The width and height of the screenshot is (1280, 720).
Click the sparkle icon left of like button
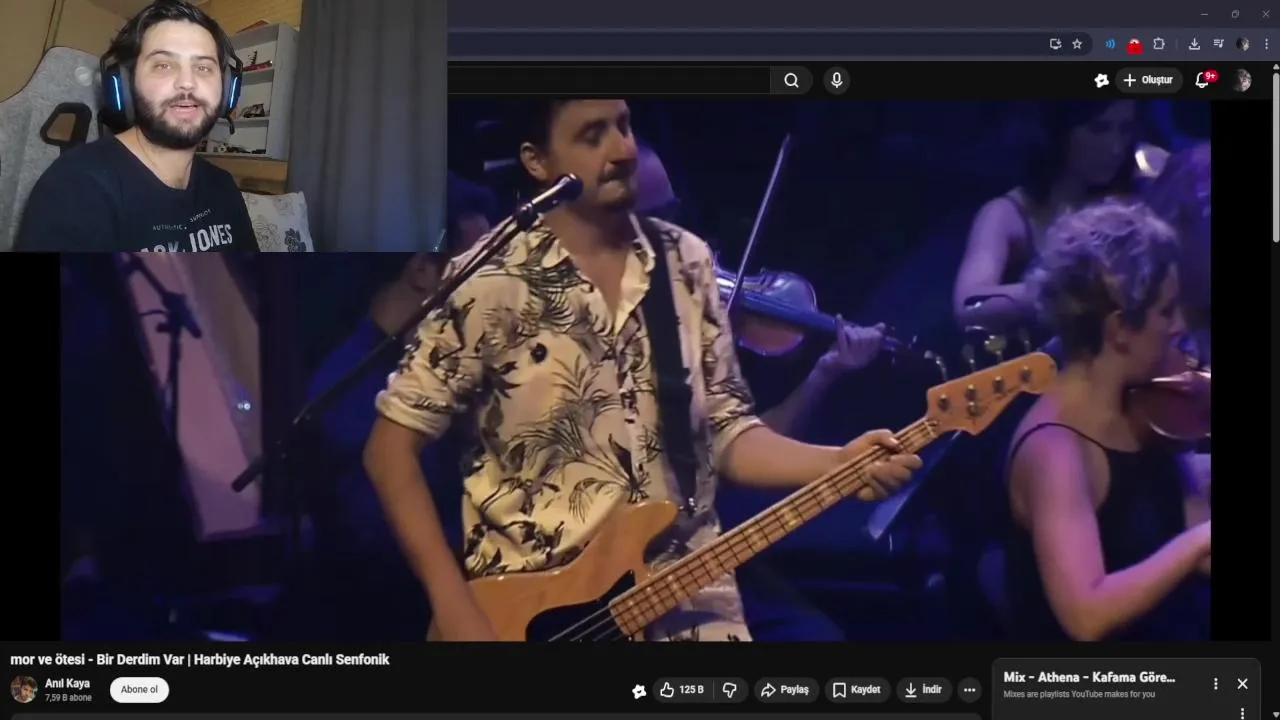click(639, 691)
